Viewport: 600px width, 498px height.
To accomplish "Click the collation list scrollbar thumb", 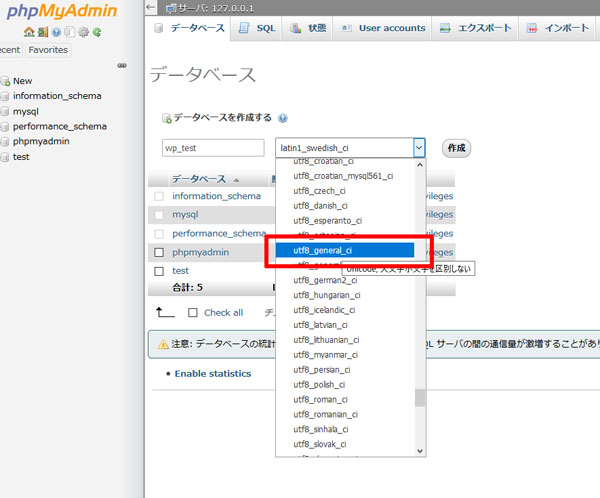I will [x=420, y=398].
